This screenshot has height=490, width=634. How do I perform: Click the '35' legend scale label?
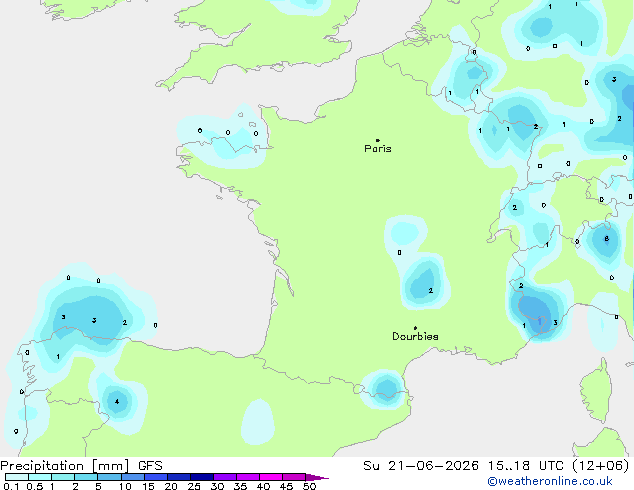coord(240,486)
